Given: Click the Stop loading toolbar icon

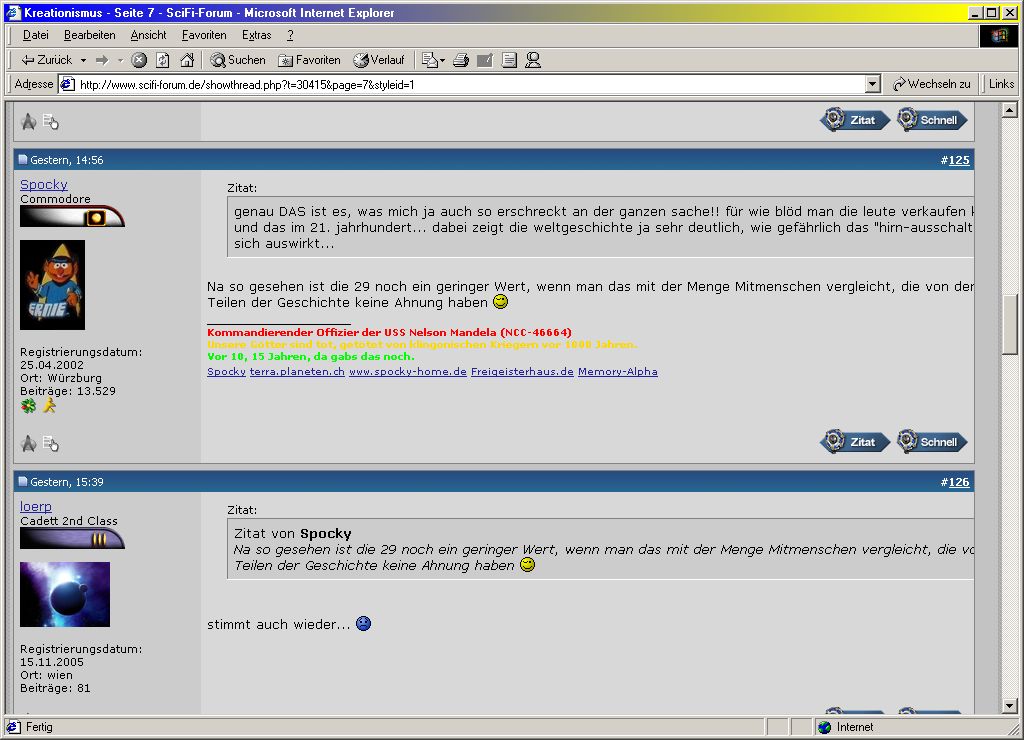Looking at the screenshot, I should pyautogui.click(x=139, y=60).
